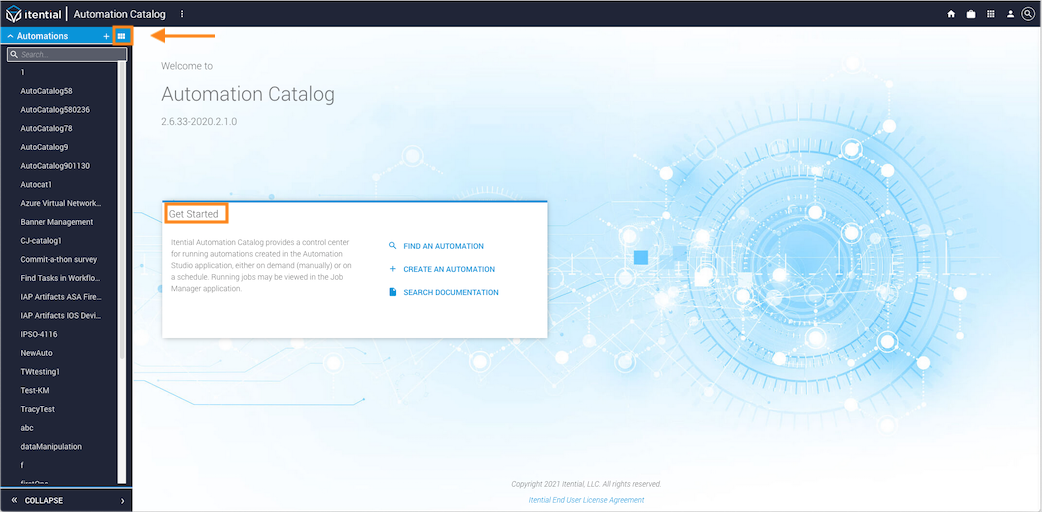Open the collection view grid icon
Screen dimensions: 1042x512
[x=122, y=36]
